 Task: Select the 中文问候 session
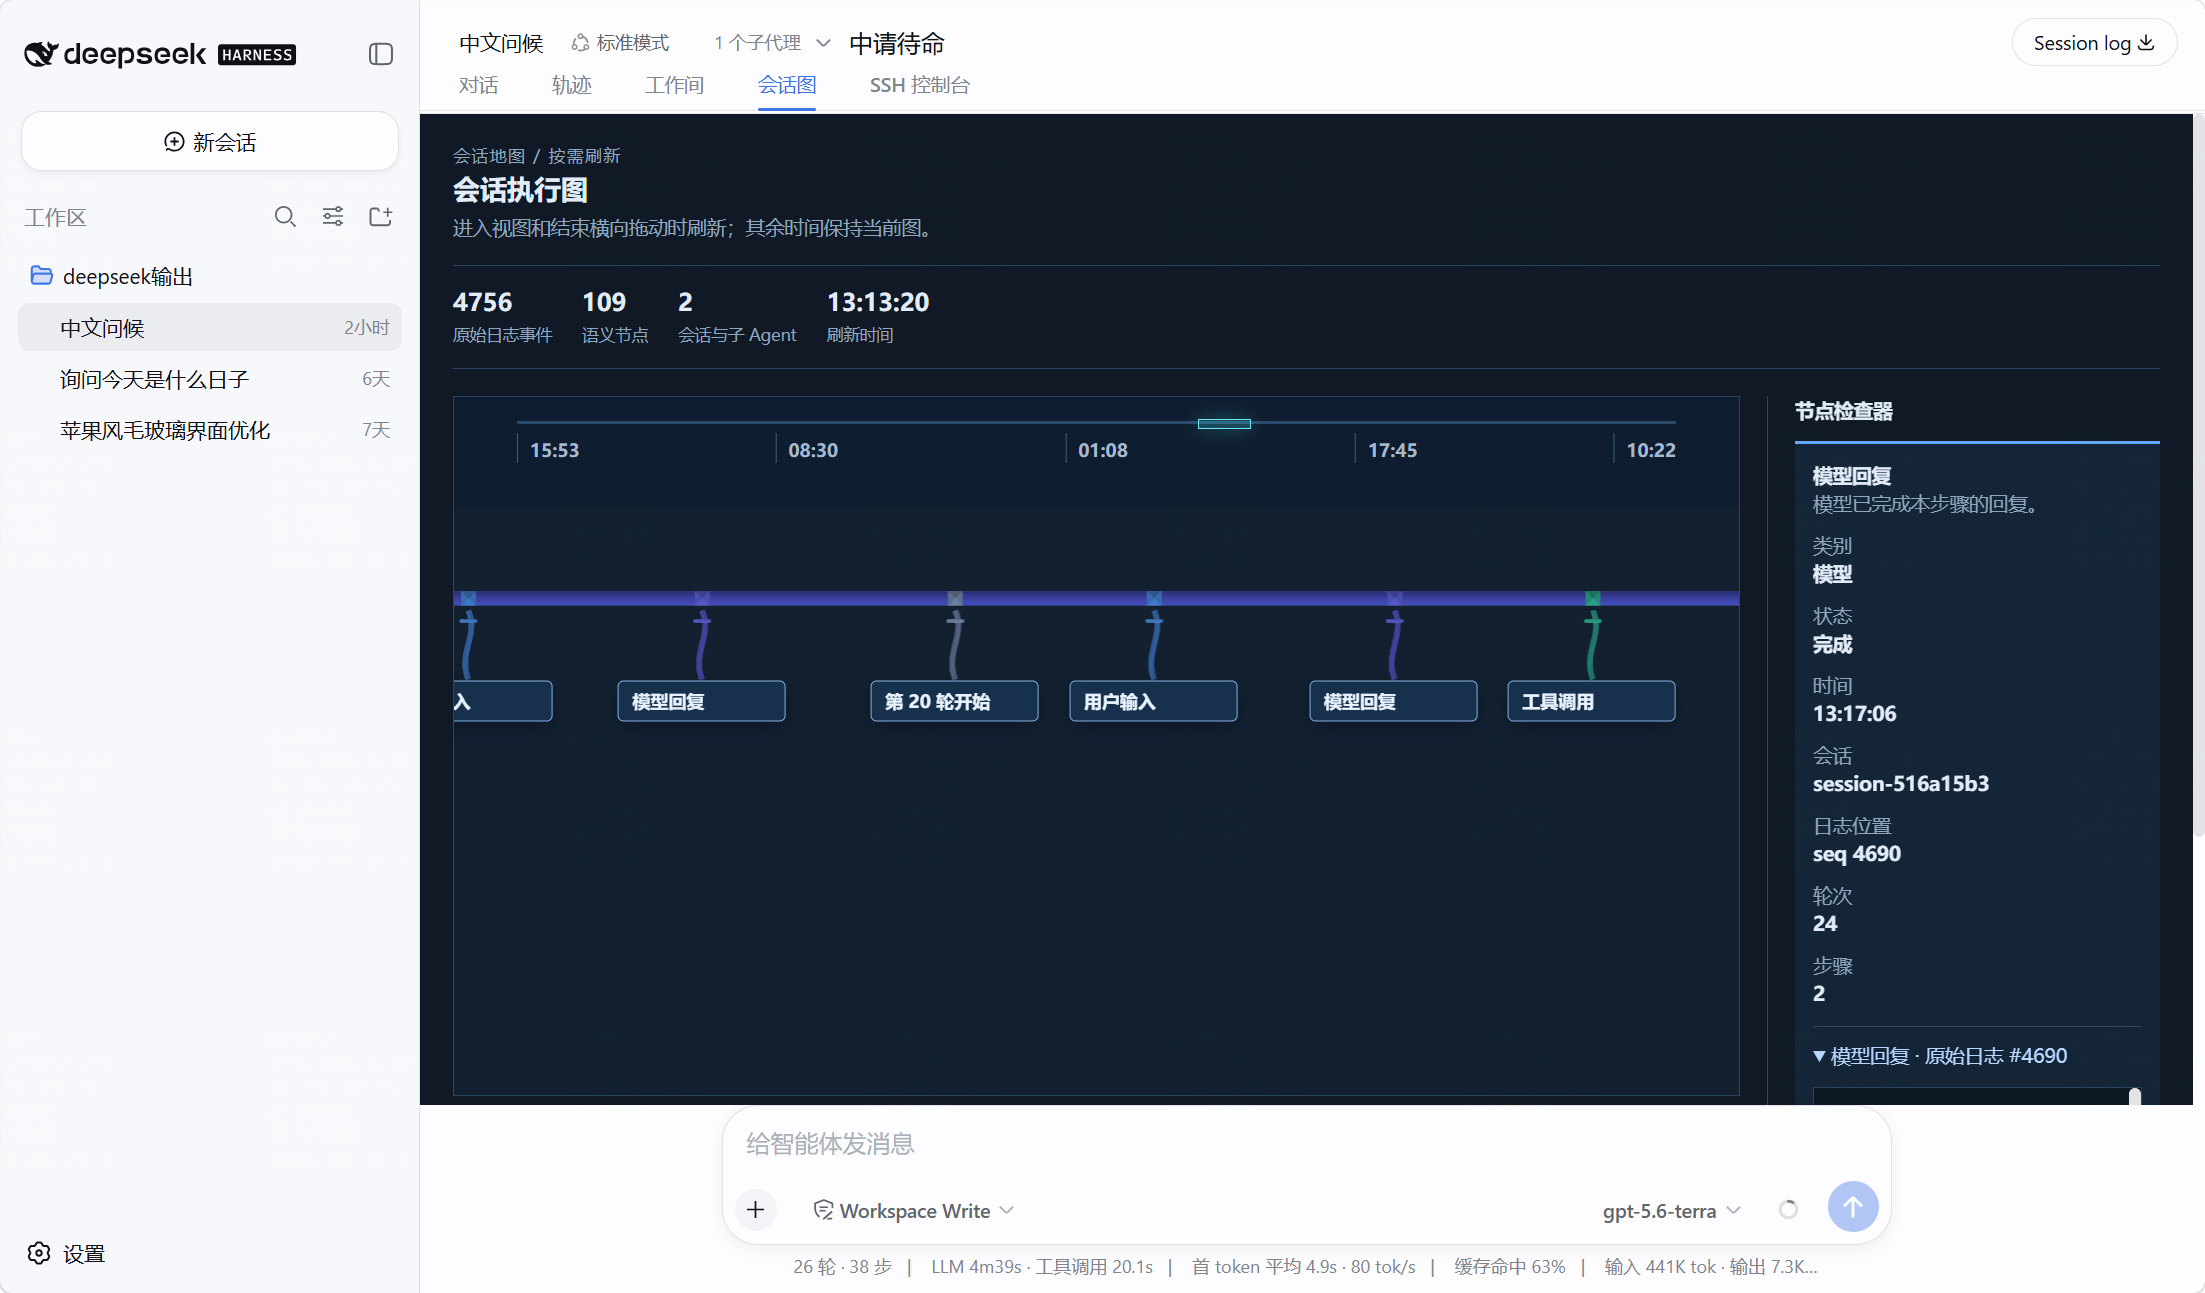(x=210, y=327)
